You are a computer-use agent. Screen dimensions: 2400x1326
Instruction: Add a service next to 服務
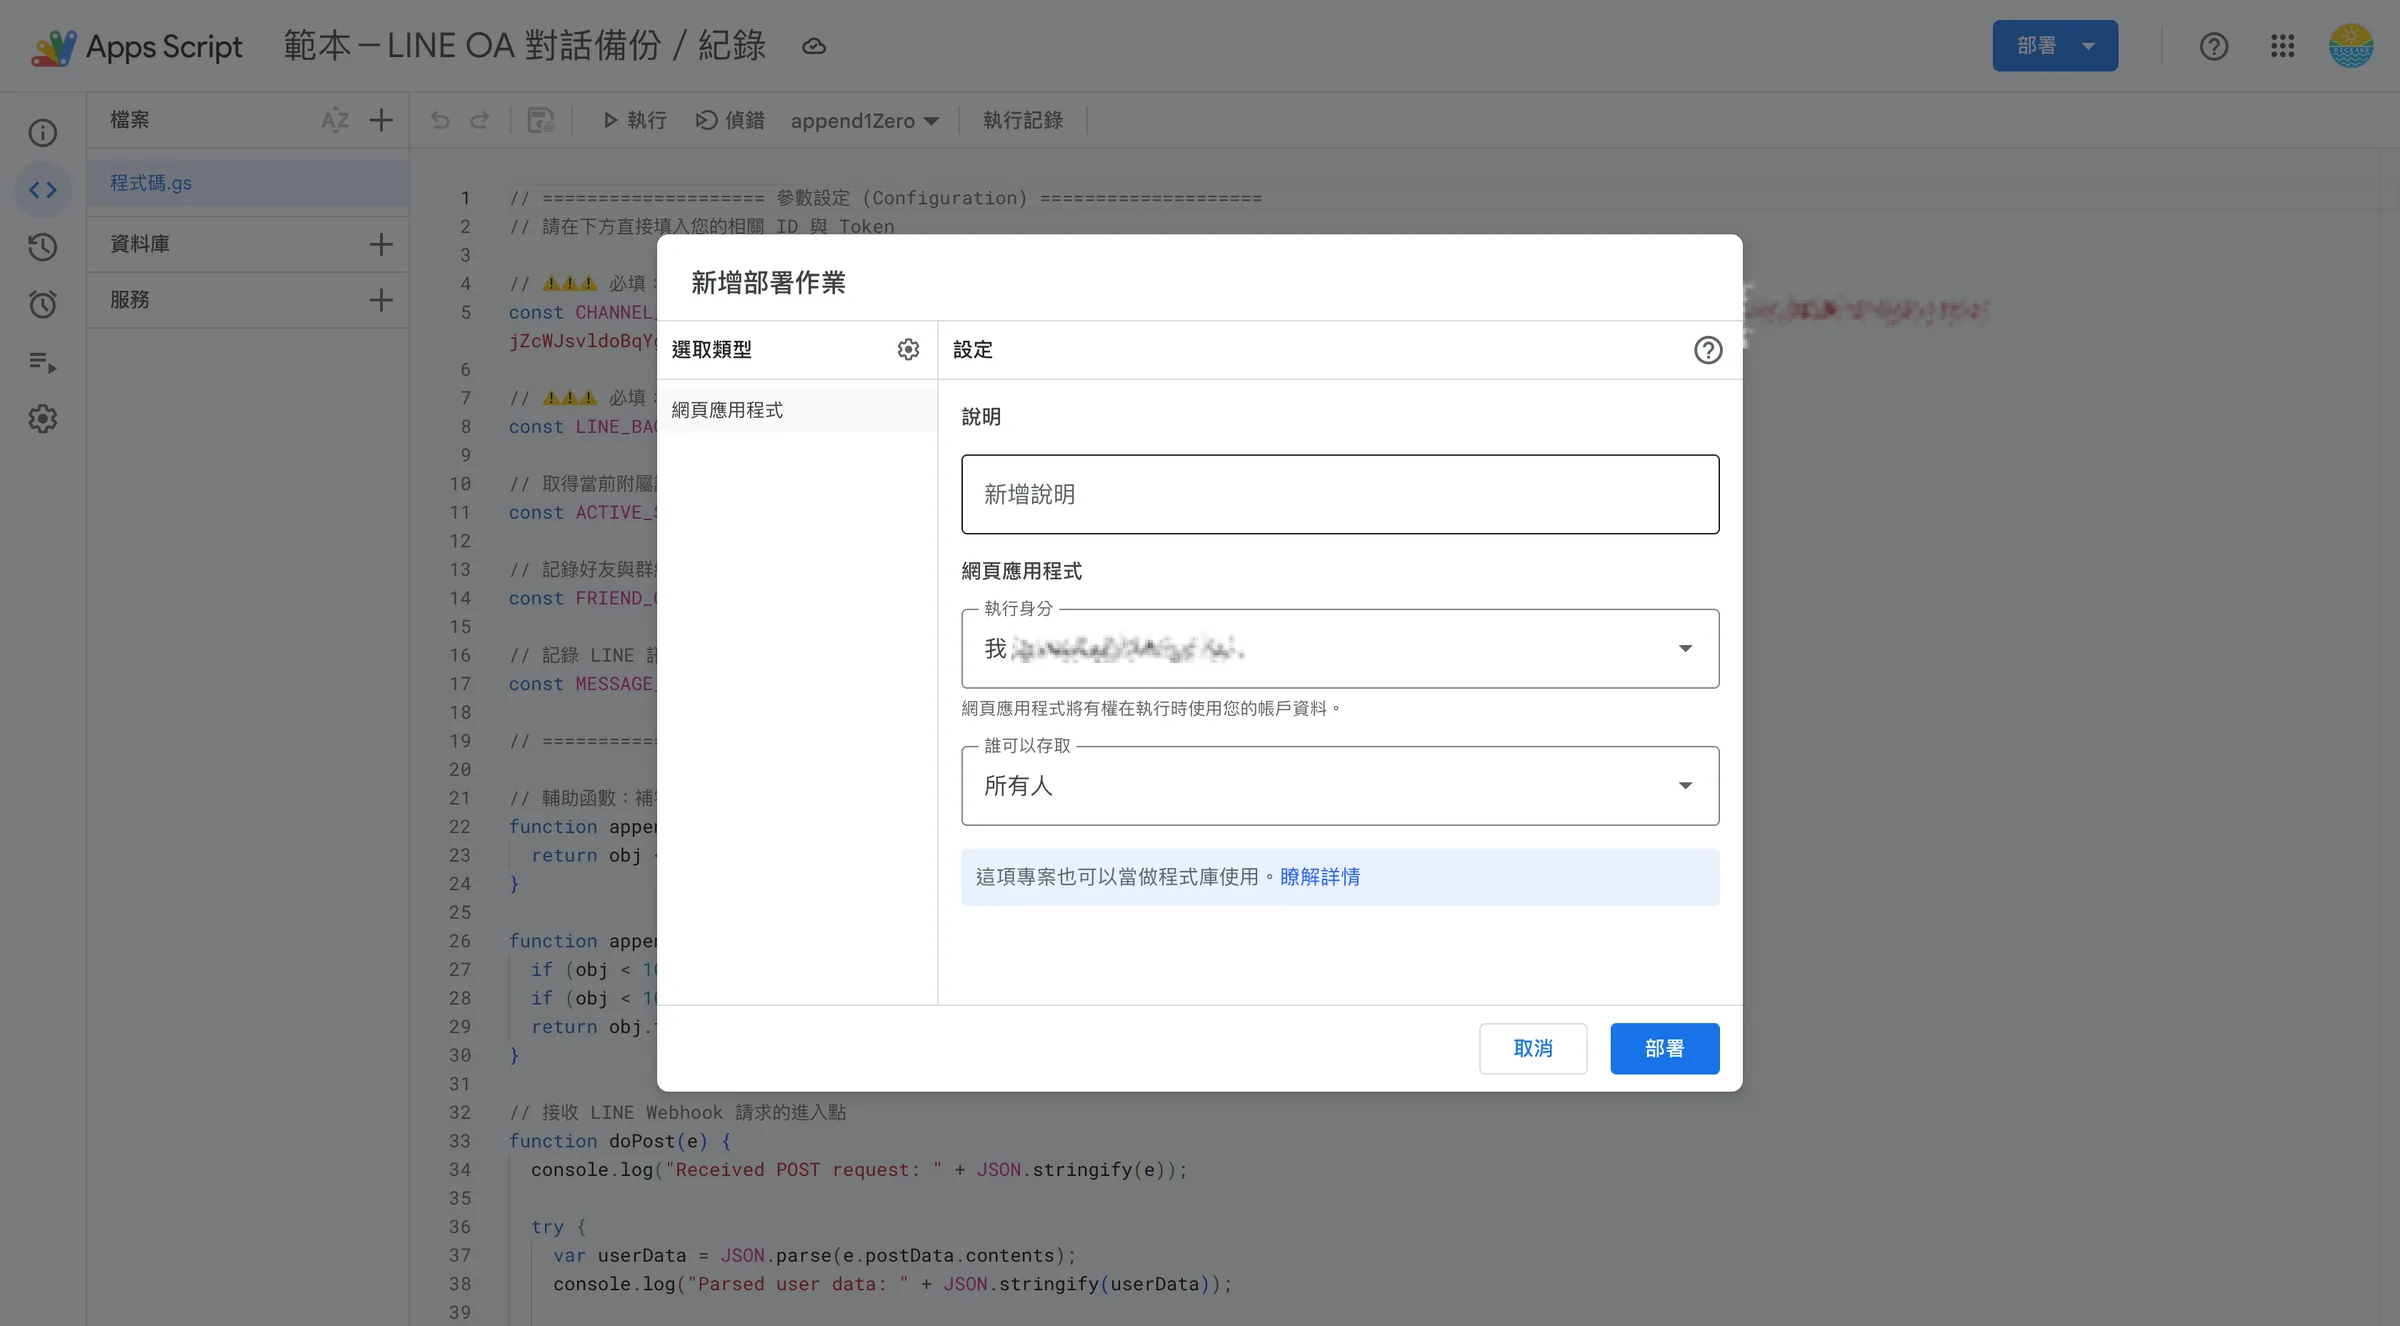(381, 300)
